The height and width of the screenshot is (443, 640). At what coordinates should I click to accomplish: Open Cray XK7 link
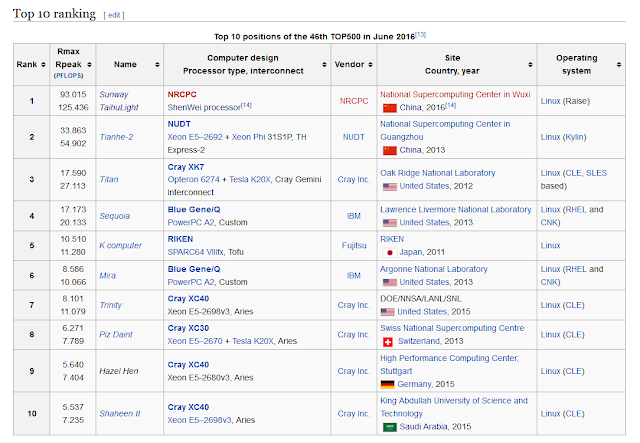point(186,167)
